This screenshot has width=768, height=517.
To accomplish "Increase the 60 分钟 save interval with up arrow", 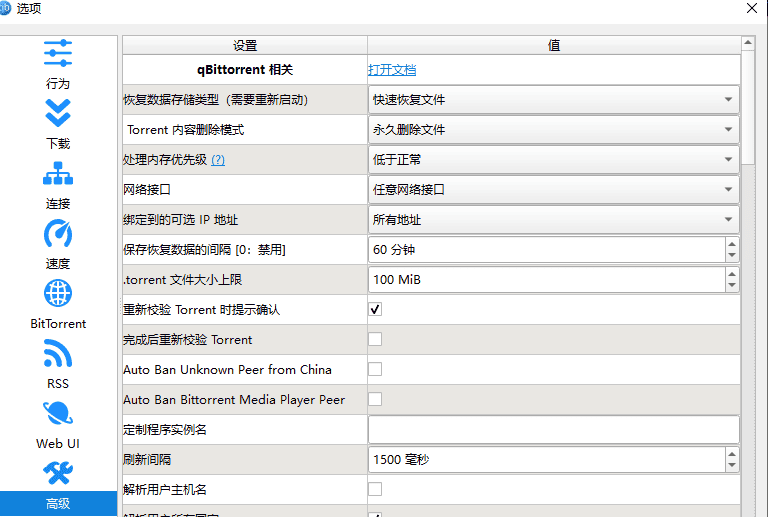I will 732,244.
